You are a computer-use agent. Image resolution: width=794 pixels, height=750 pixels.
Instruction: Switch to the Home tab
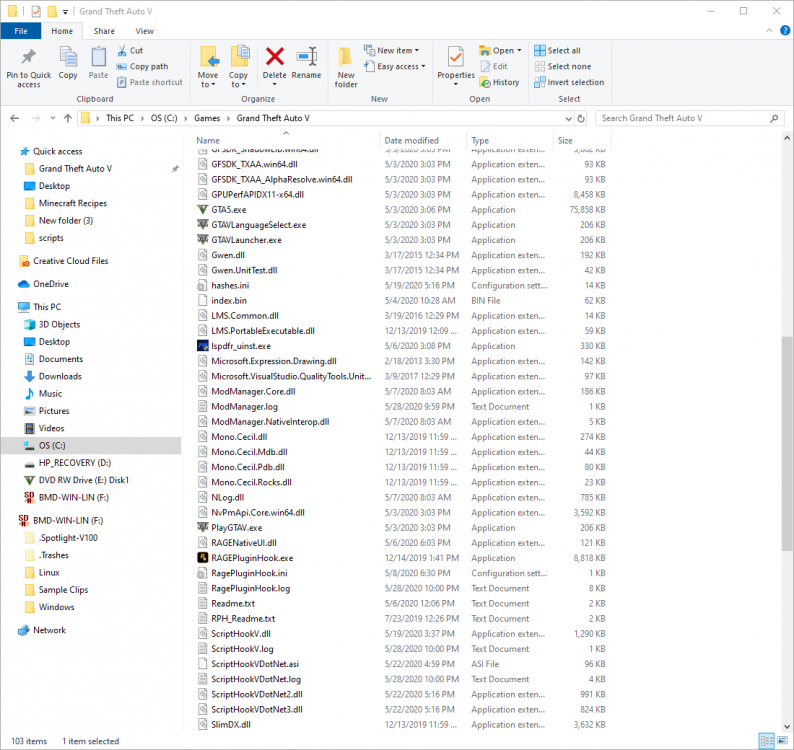point(62,31)
